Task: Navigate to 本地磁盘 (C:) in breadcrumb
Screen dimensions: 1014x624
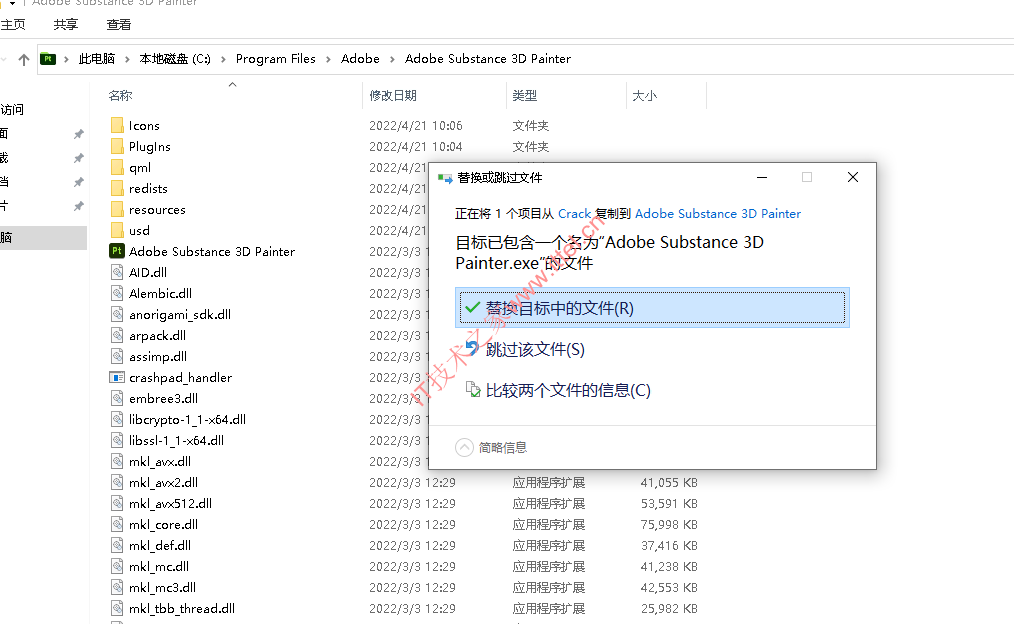Action: [x=175, y=59]
